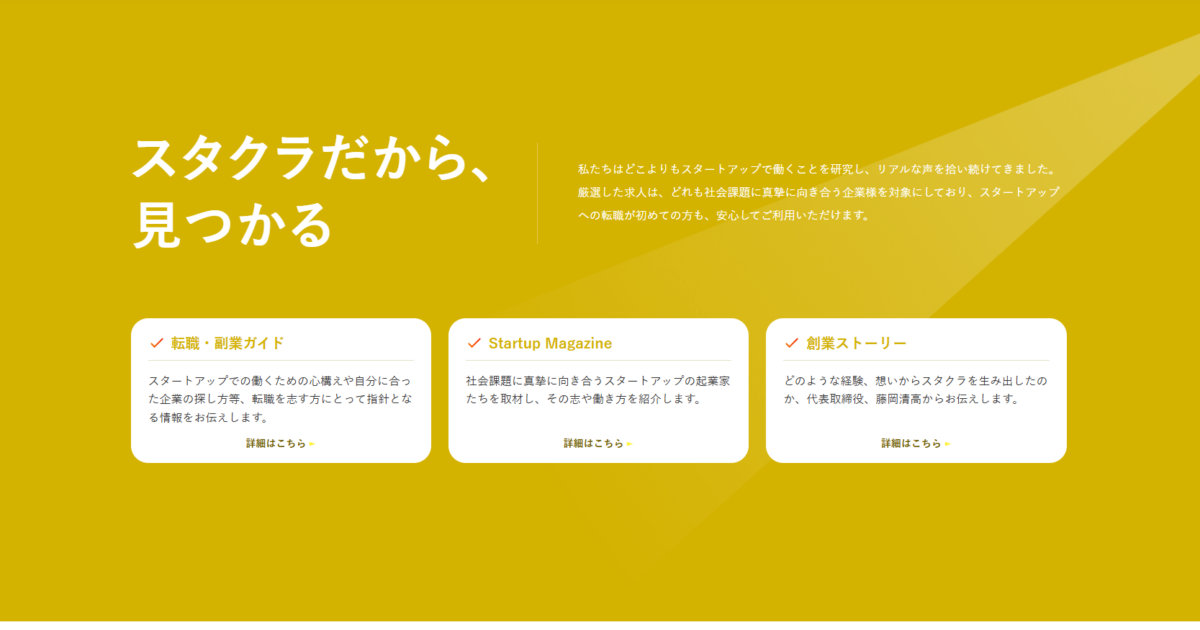Click the yellow arrow in the 転職・副業ガイド card
Screen dimensions: 1200x630
click(x=312, y=444)
